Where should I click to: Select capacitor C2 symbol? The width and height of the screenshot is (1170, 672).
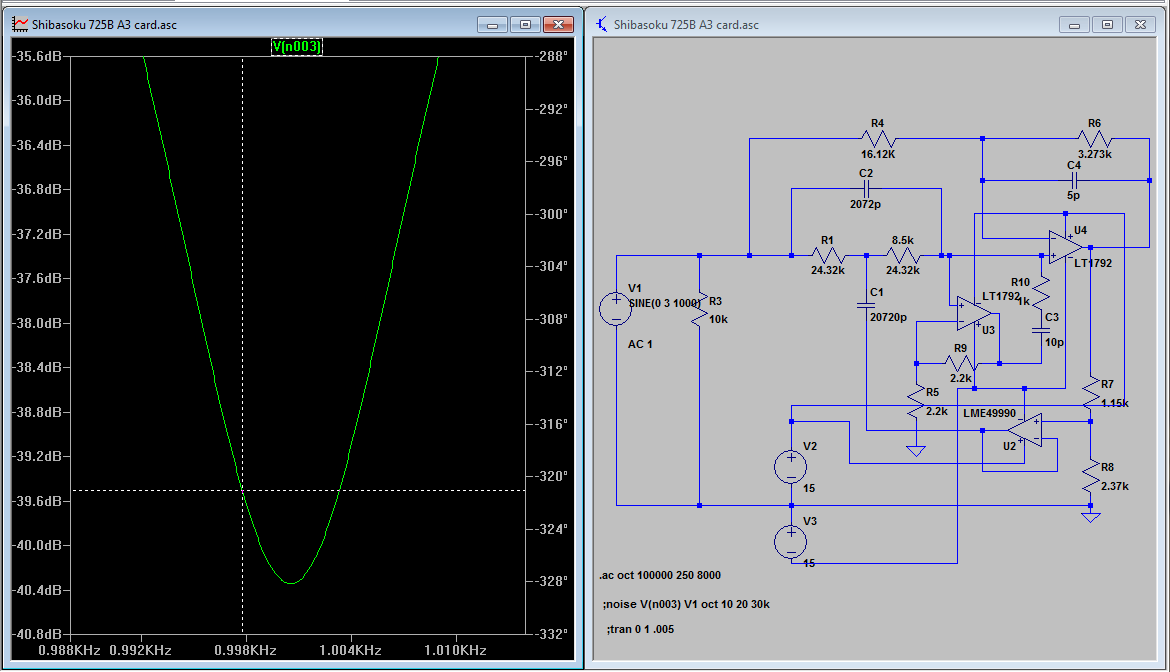(x=866, y=189)
